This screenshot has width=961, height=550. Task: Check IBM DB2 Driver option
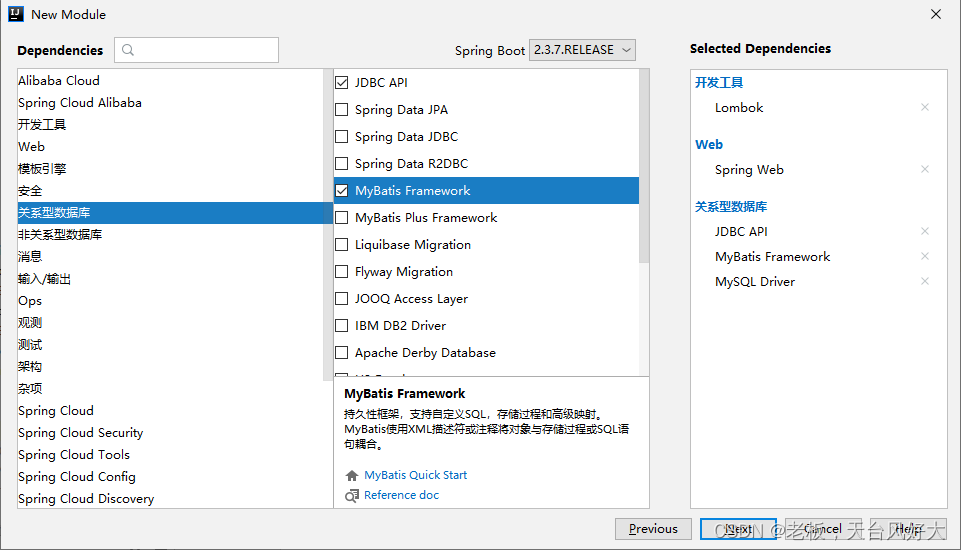342,326
